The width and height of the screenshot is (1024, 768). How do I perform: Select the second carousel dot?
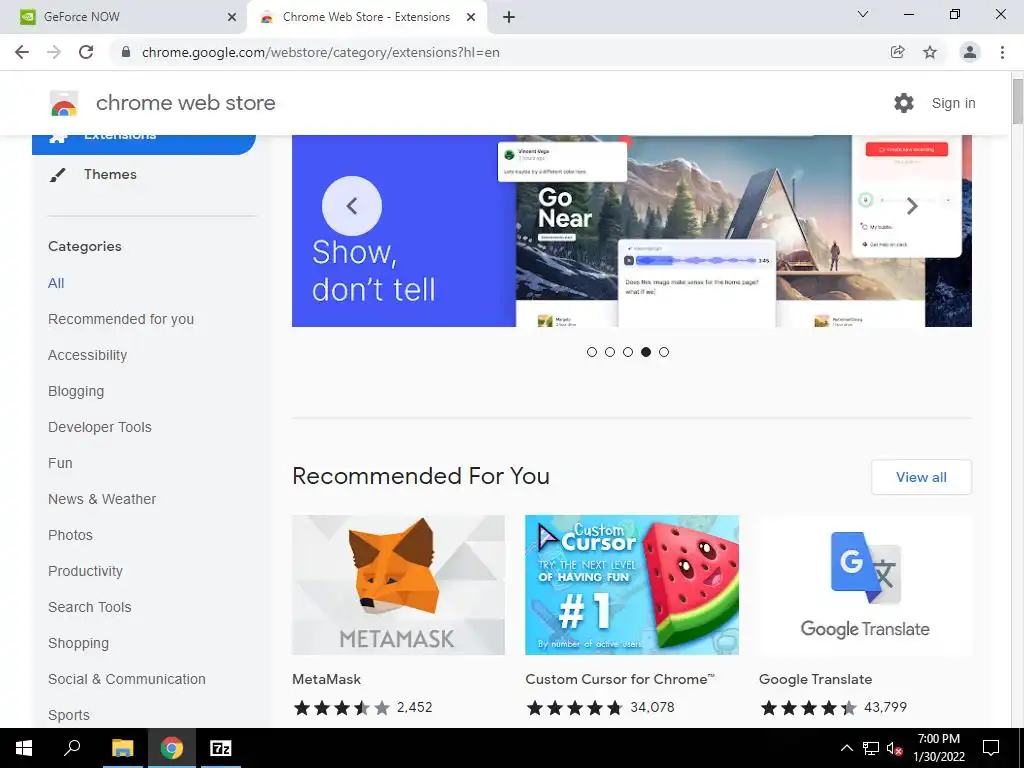click(x=610, y=352)
